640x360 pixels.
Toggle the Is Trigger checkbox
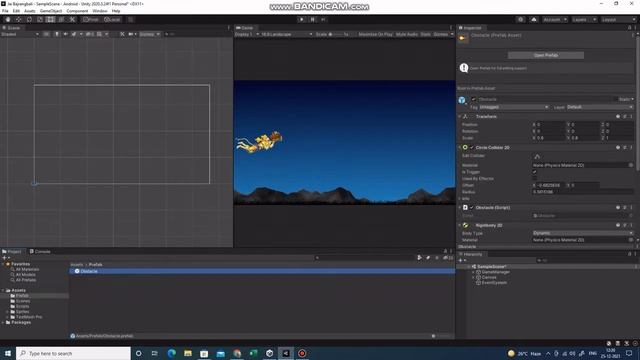pos(535,172)
